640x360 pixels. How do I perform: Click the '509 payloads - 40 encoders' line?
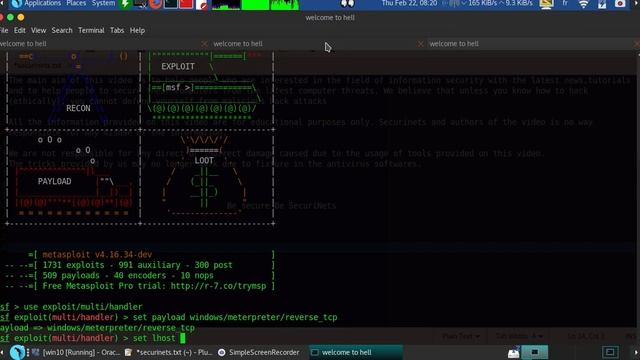click(128, 276)
